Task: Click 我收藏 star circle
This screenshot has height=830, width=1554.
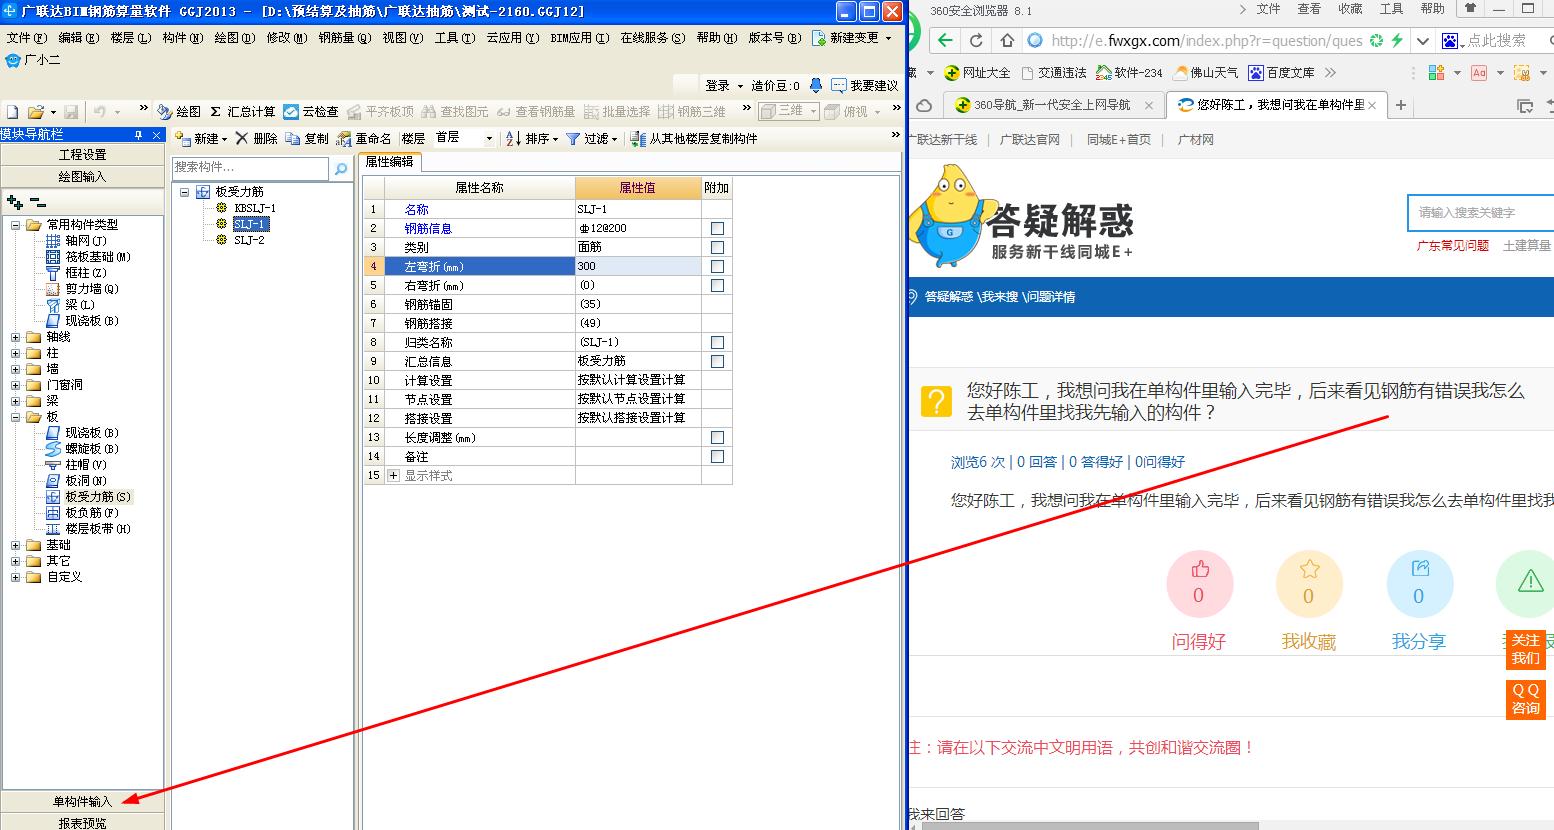Action: click(1309, 584)
